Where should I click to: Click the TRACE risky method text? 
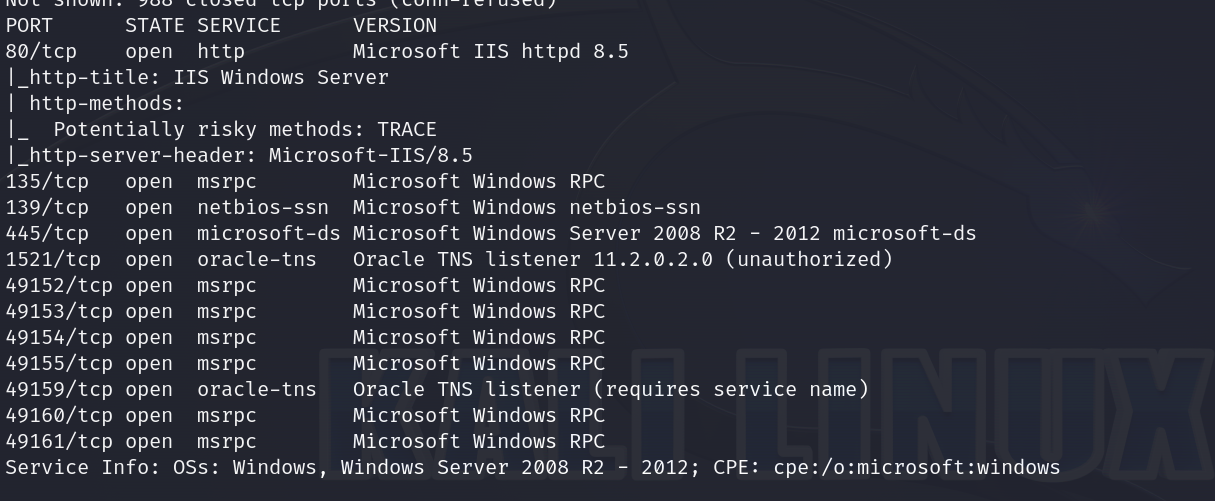coord(406,129)
